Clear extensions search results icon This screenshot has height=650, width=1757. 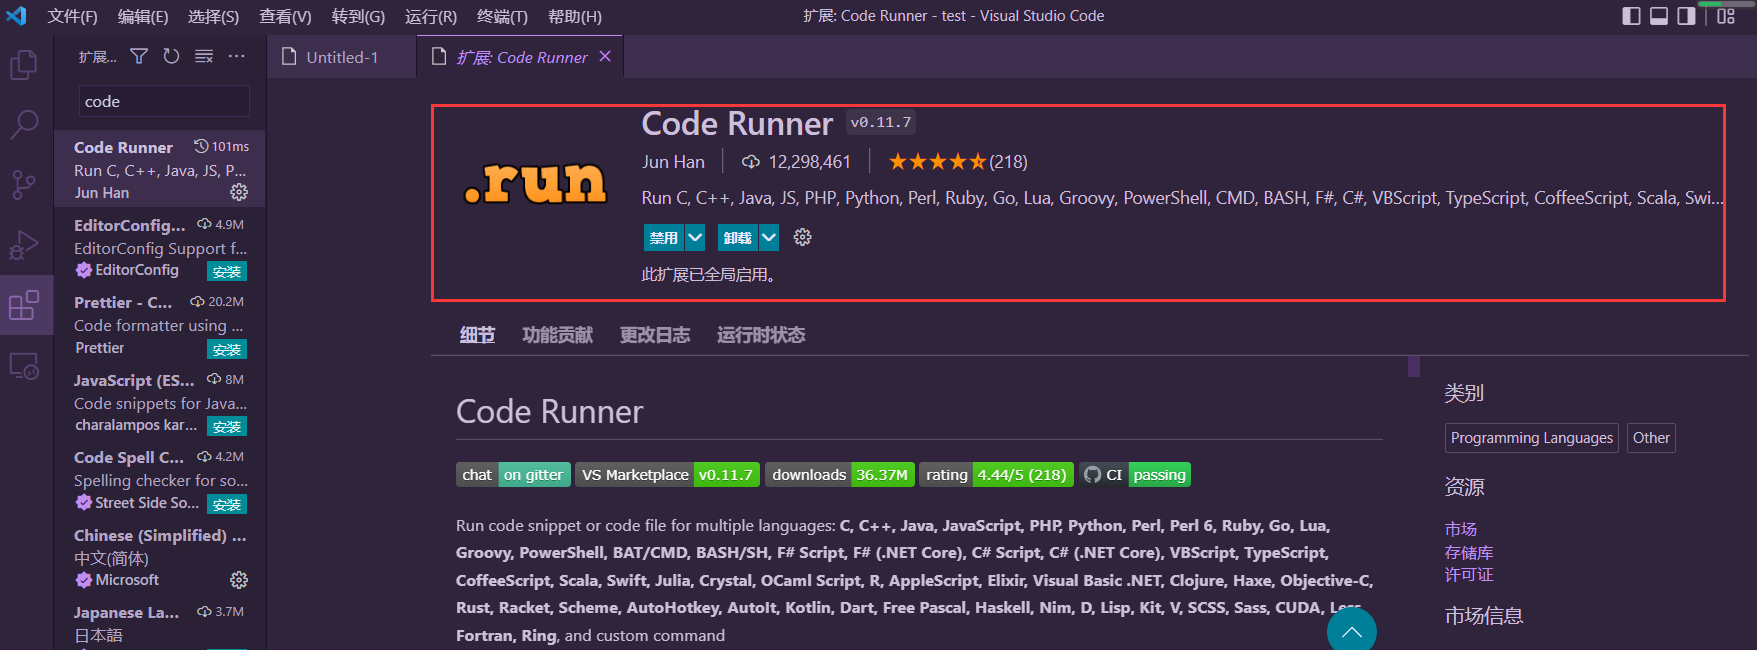(204, 56)
